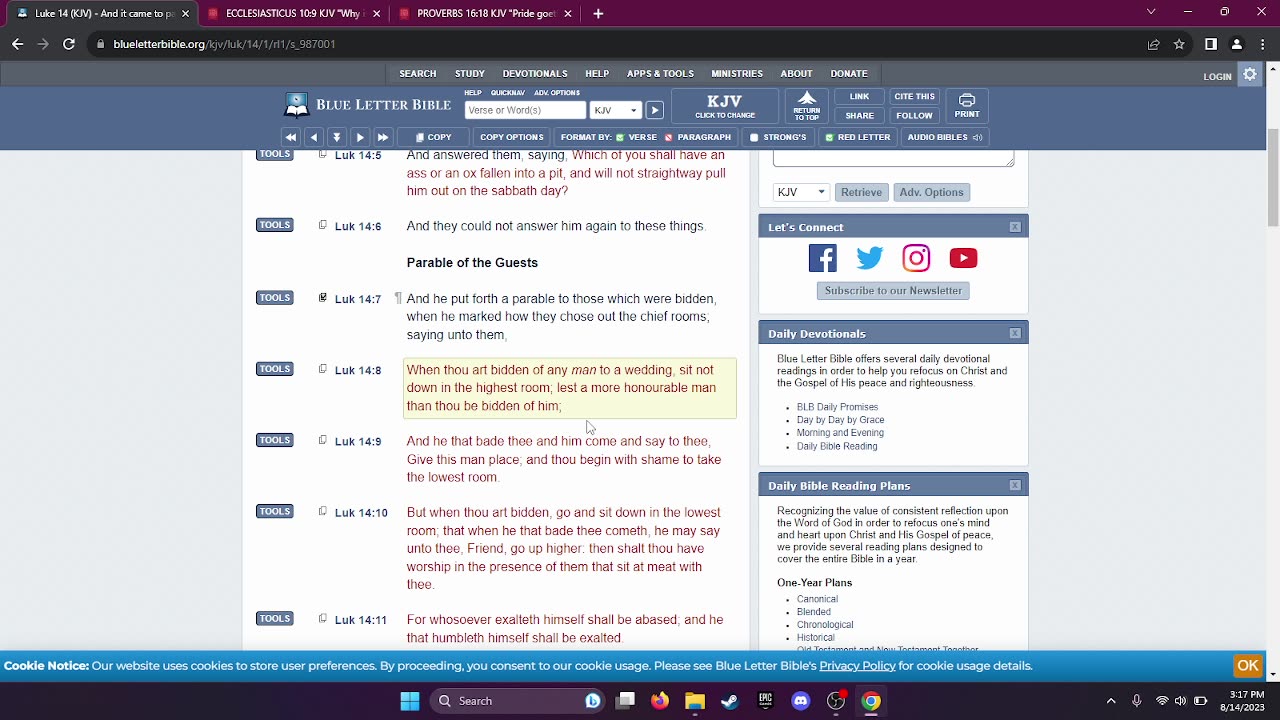
Task: Reload the page in Chrome
Action: [69, 44]
